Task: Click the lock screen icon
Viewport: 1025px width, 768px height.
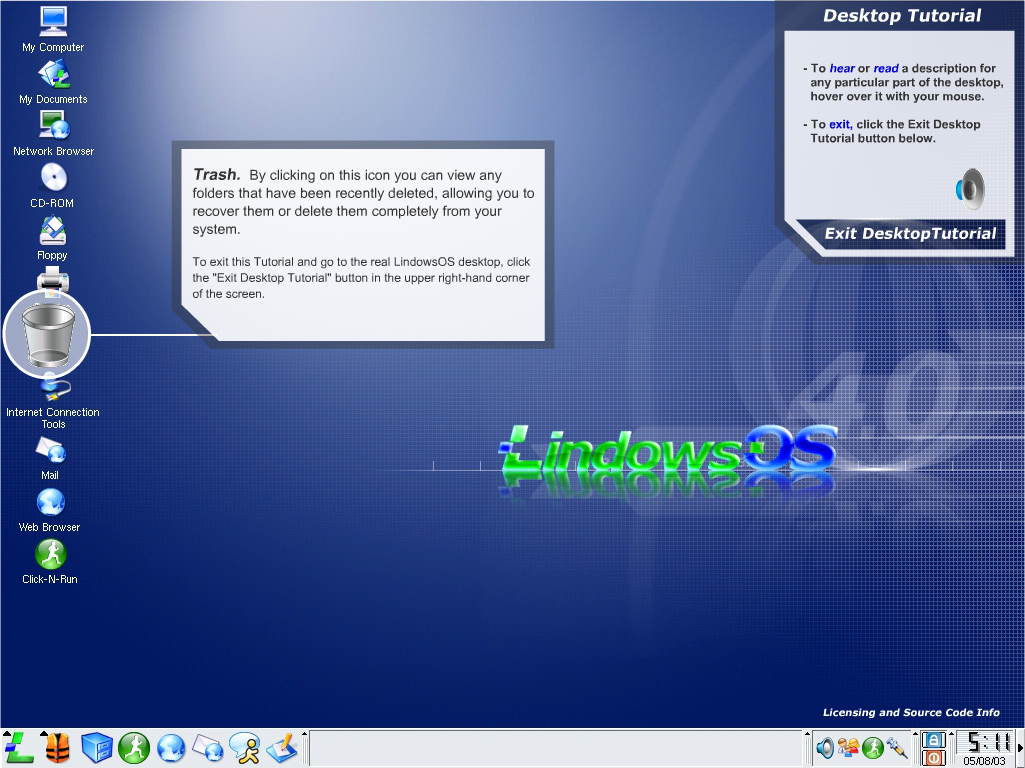Action: (x=933, y=740)
